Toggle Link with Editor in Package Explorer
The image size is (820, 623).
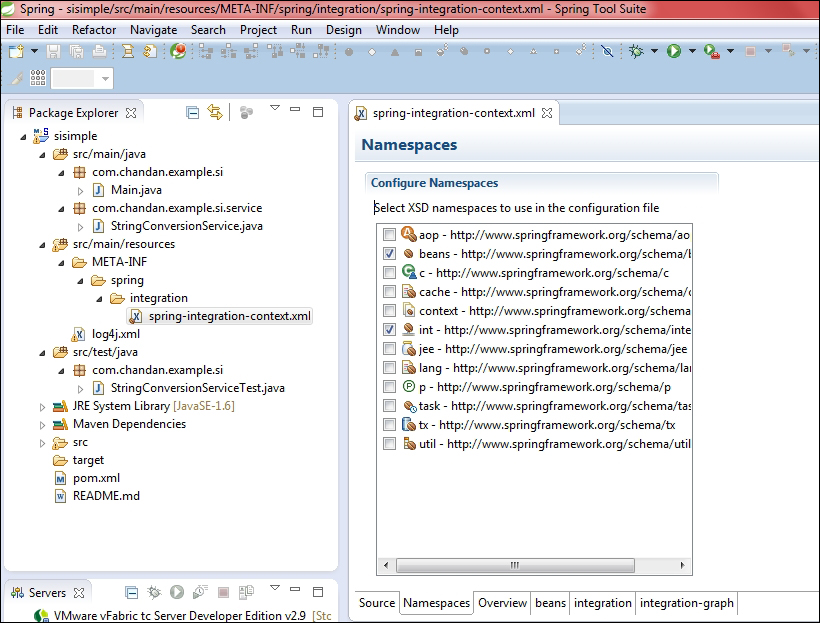pyautogui.click(x=216, y=112)
